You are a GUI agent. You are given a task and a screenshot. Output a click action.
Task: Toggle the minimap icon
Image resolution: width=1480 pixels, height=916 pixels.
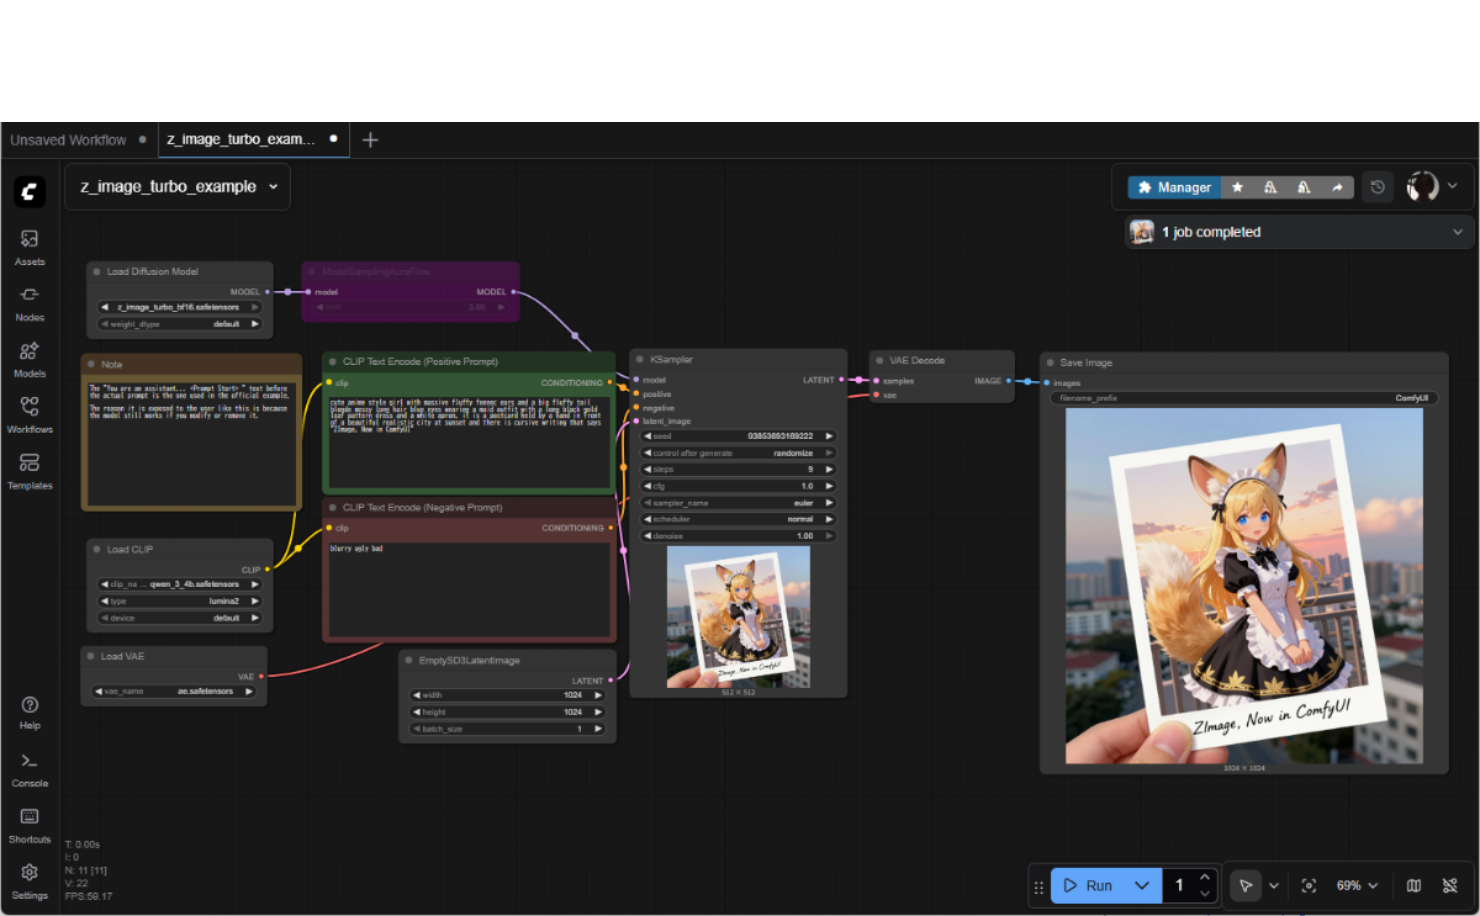1414,885
